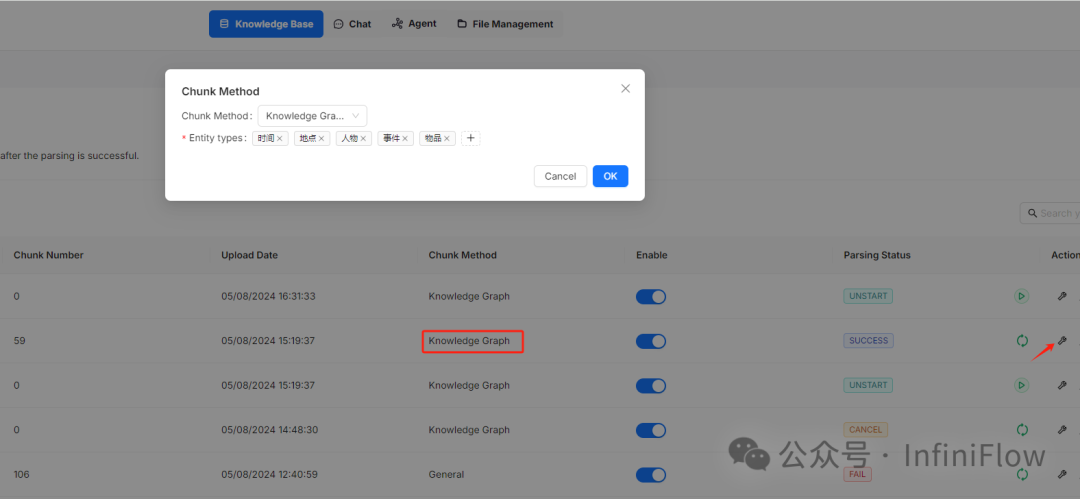Go to the File Management tab
Image resolution: width=1080 pixels, height=499 pixels.
click(505, 24)
